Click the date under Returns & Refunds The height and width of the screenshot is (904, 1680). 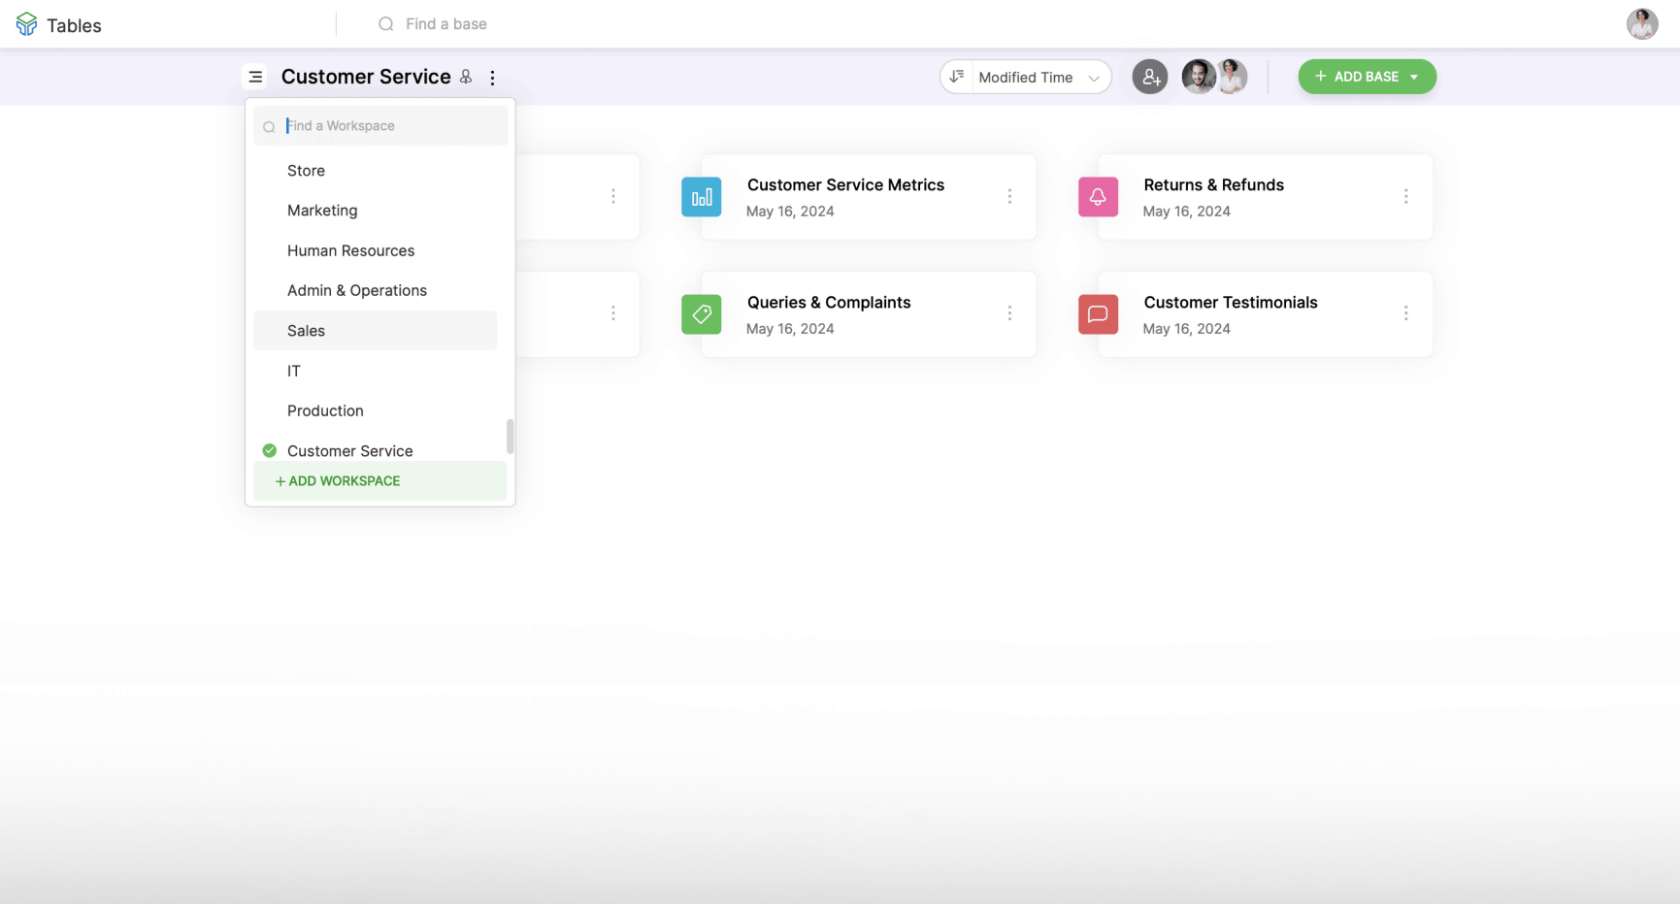[x=1187, y=211]
